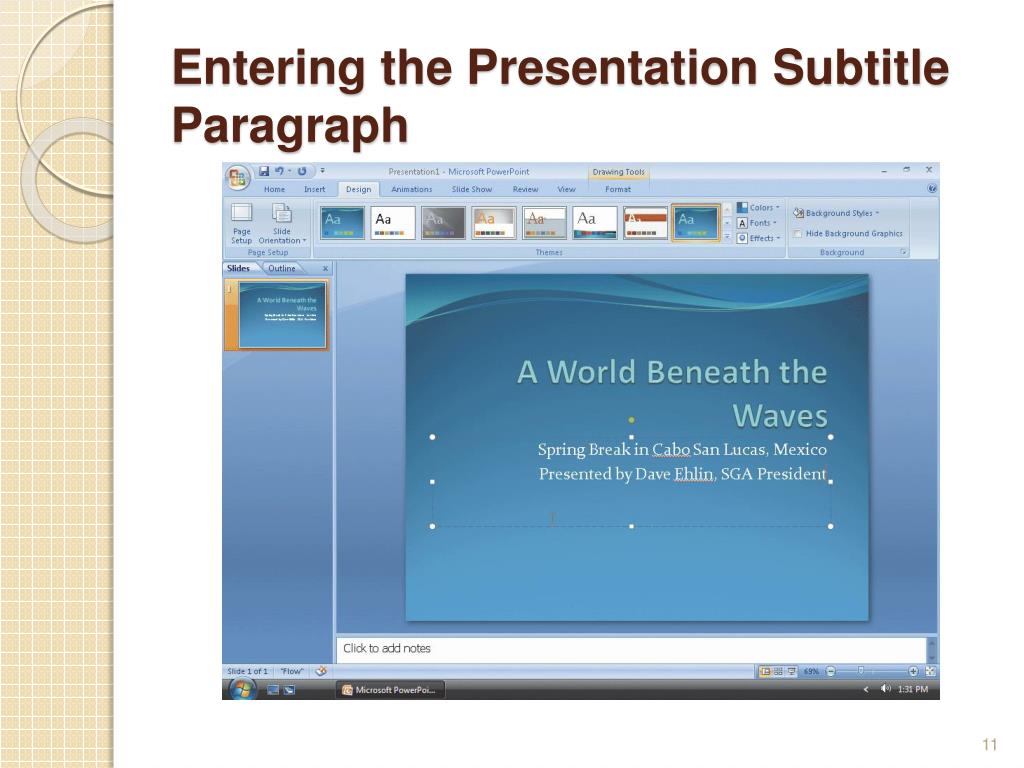Close the Slides/Outline pane
This screenshot has width=1024, height=768.
[325, 268]
